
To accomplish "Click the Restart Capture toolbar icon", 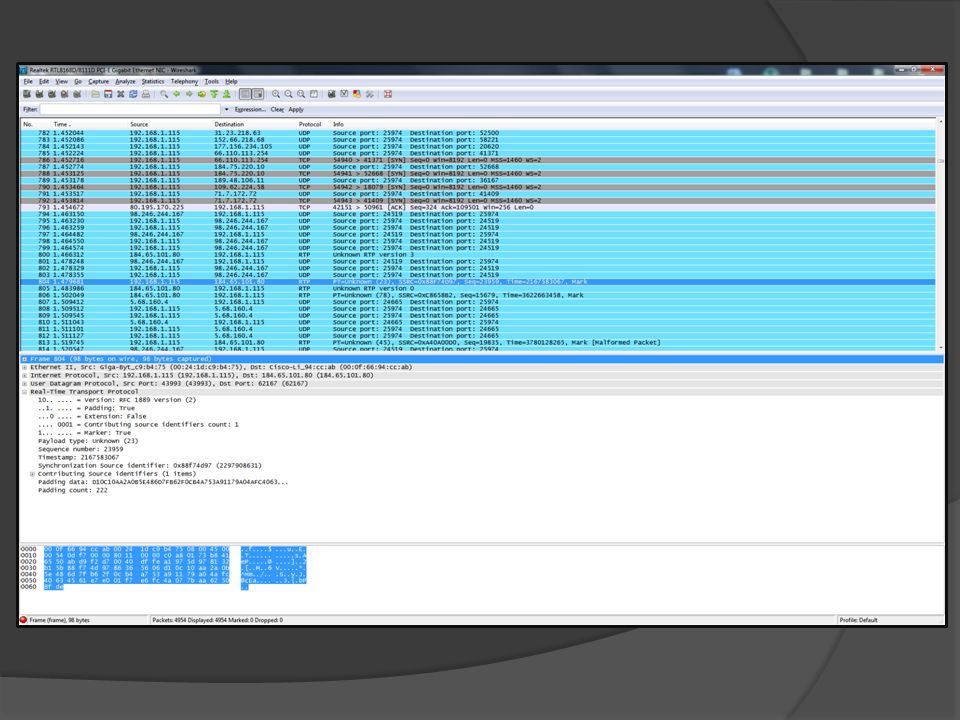I will pos(77,94).
